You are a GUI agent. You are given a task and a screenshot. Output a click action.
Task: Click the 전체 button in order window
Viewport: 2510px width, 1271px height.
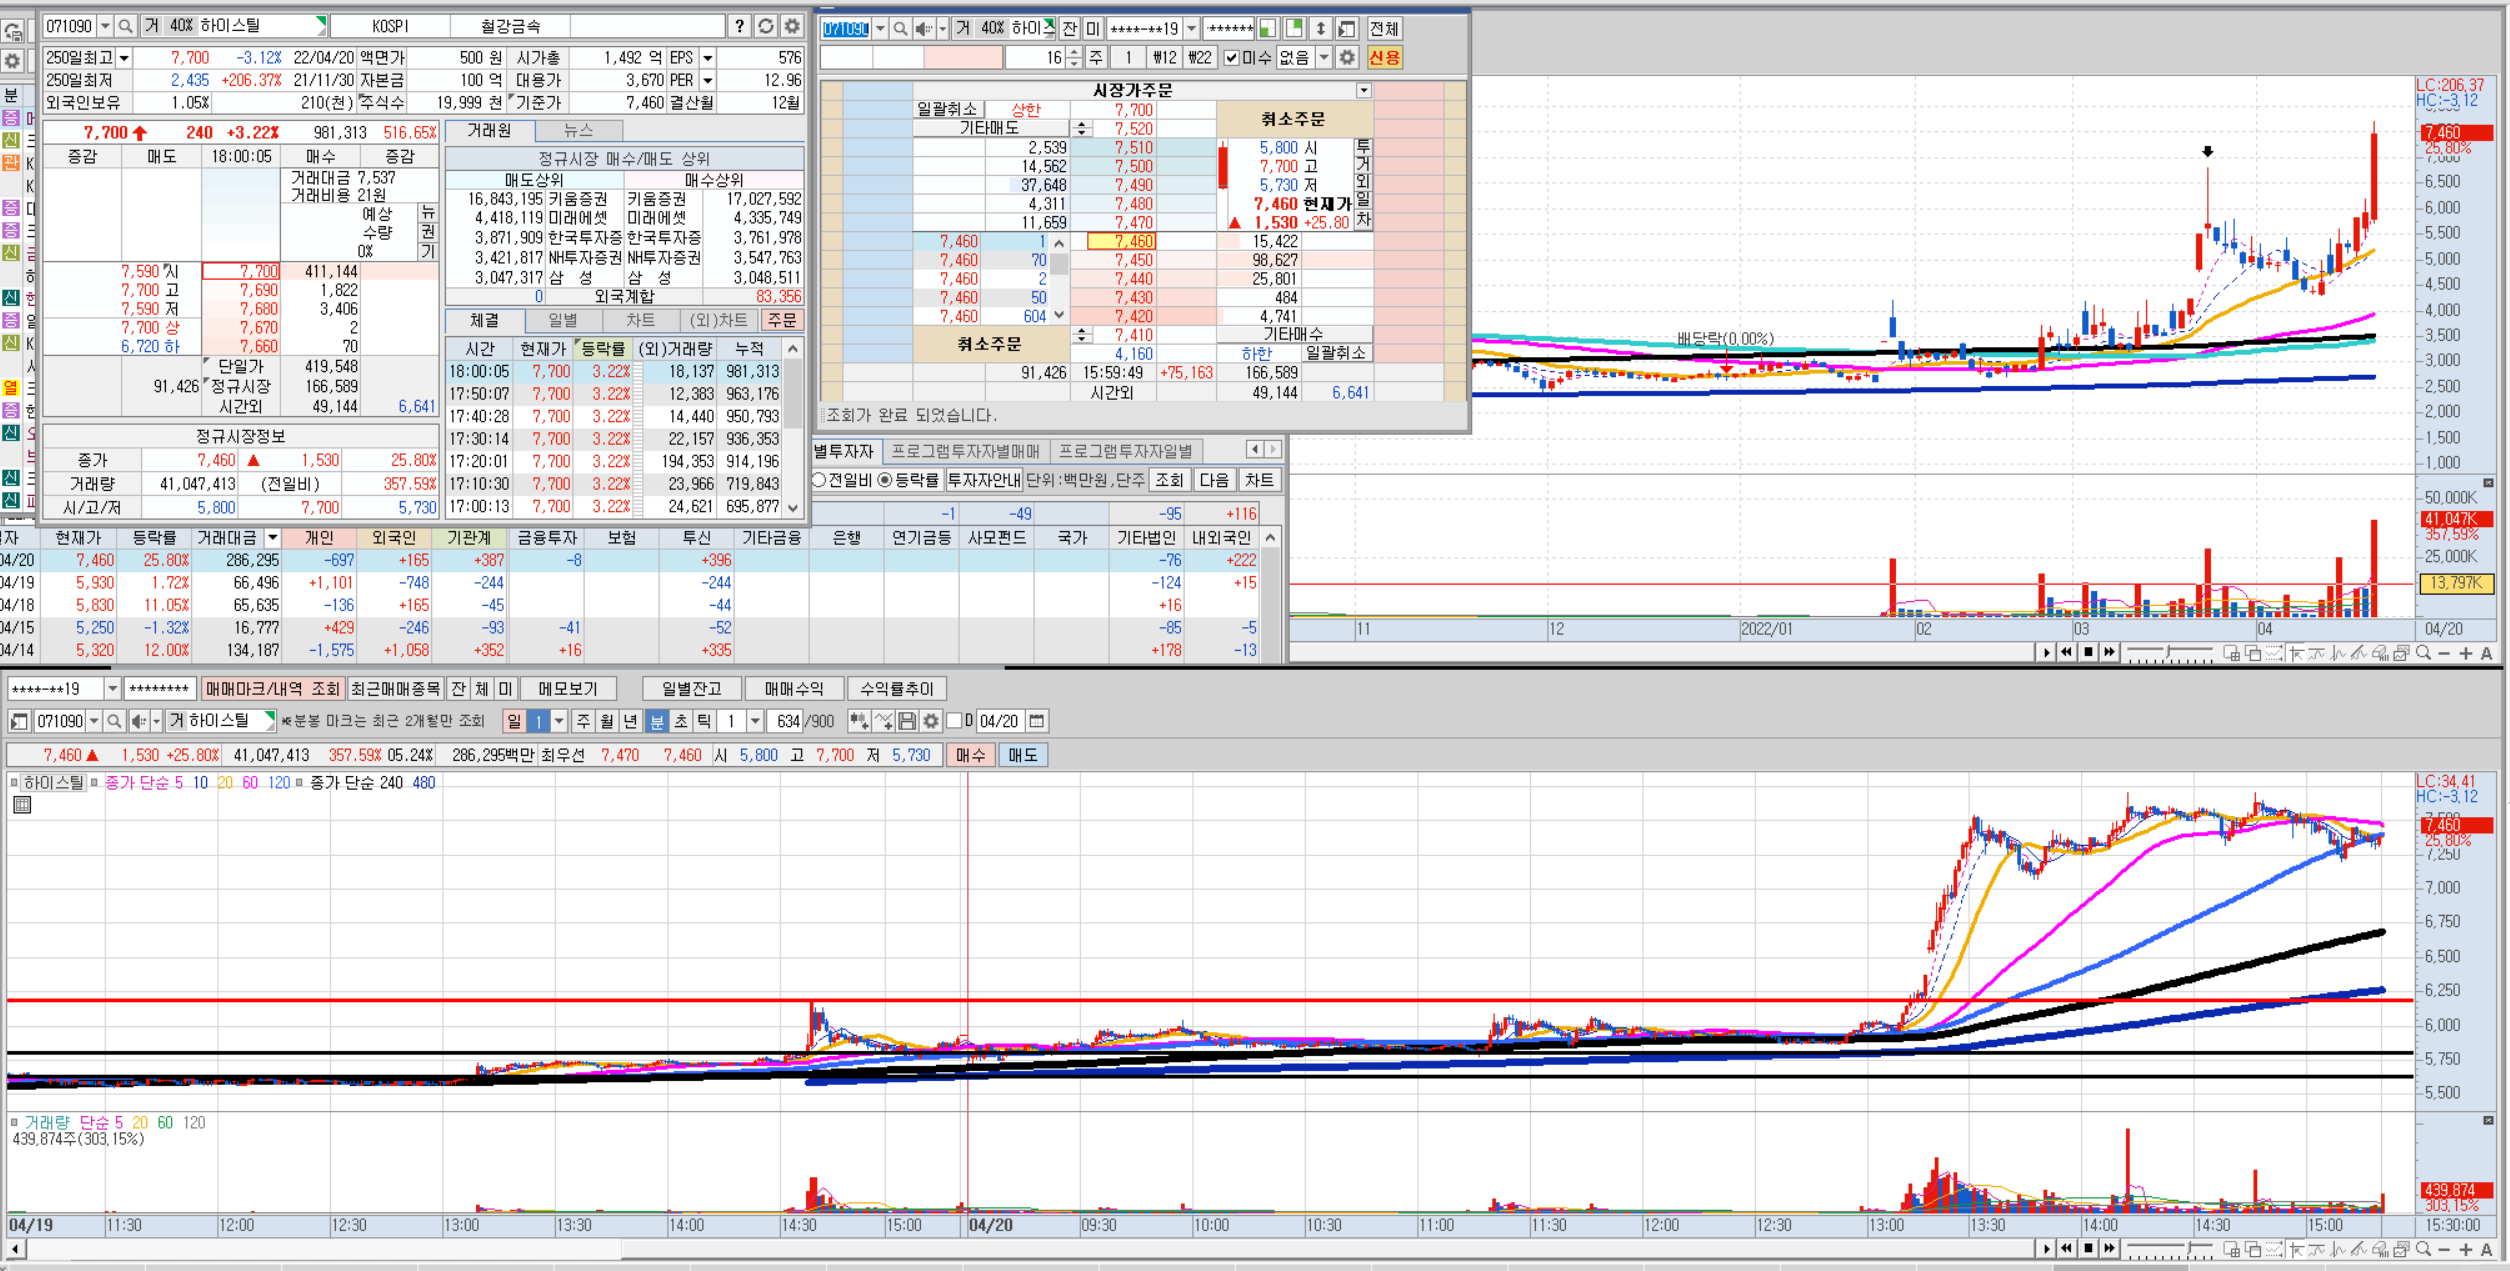click(x=1384, y=29)
